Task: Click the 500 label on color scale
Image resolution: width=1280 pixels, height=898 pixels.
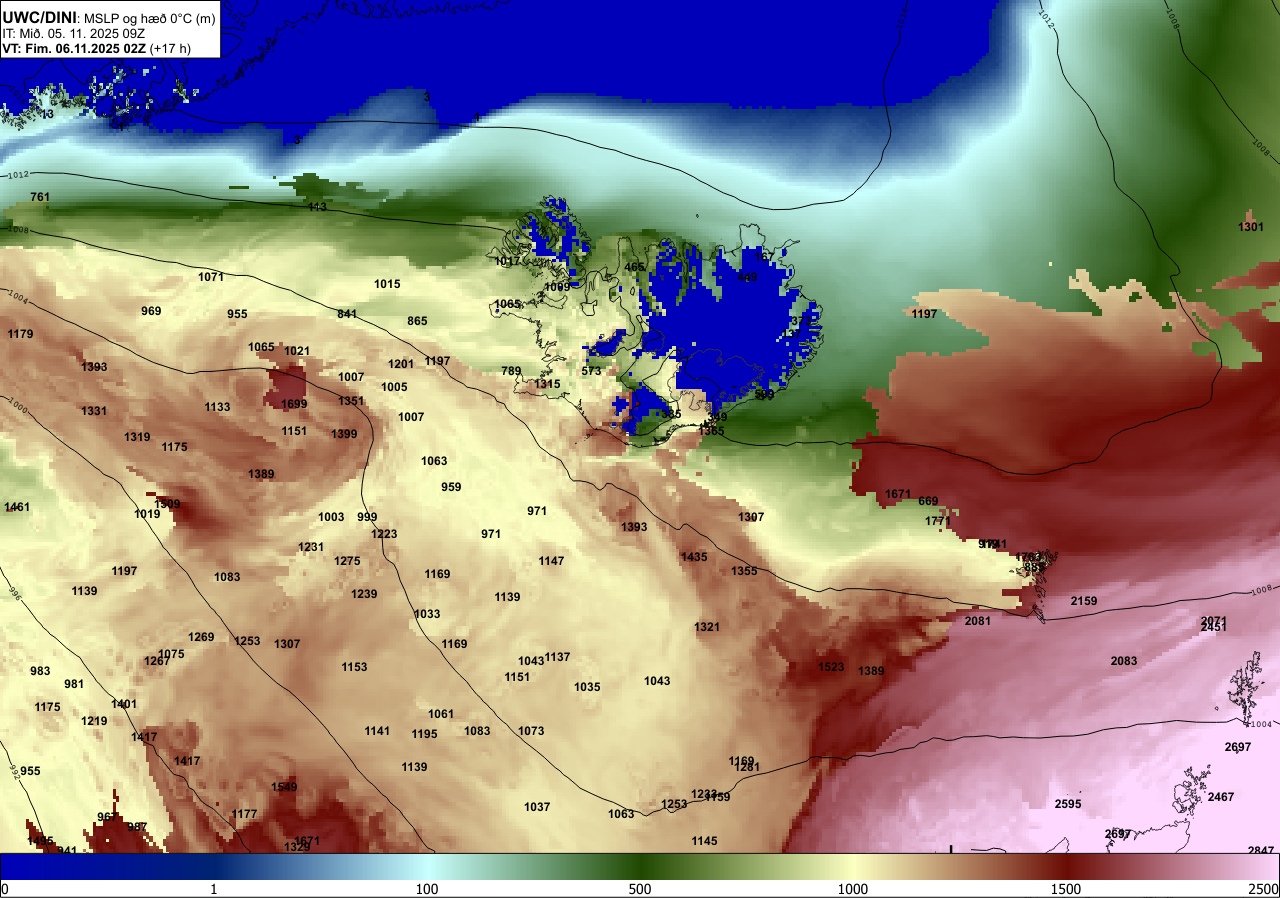Action: click(x=640, y=889)
